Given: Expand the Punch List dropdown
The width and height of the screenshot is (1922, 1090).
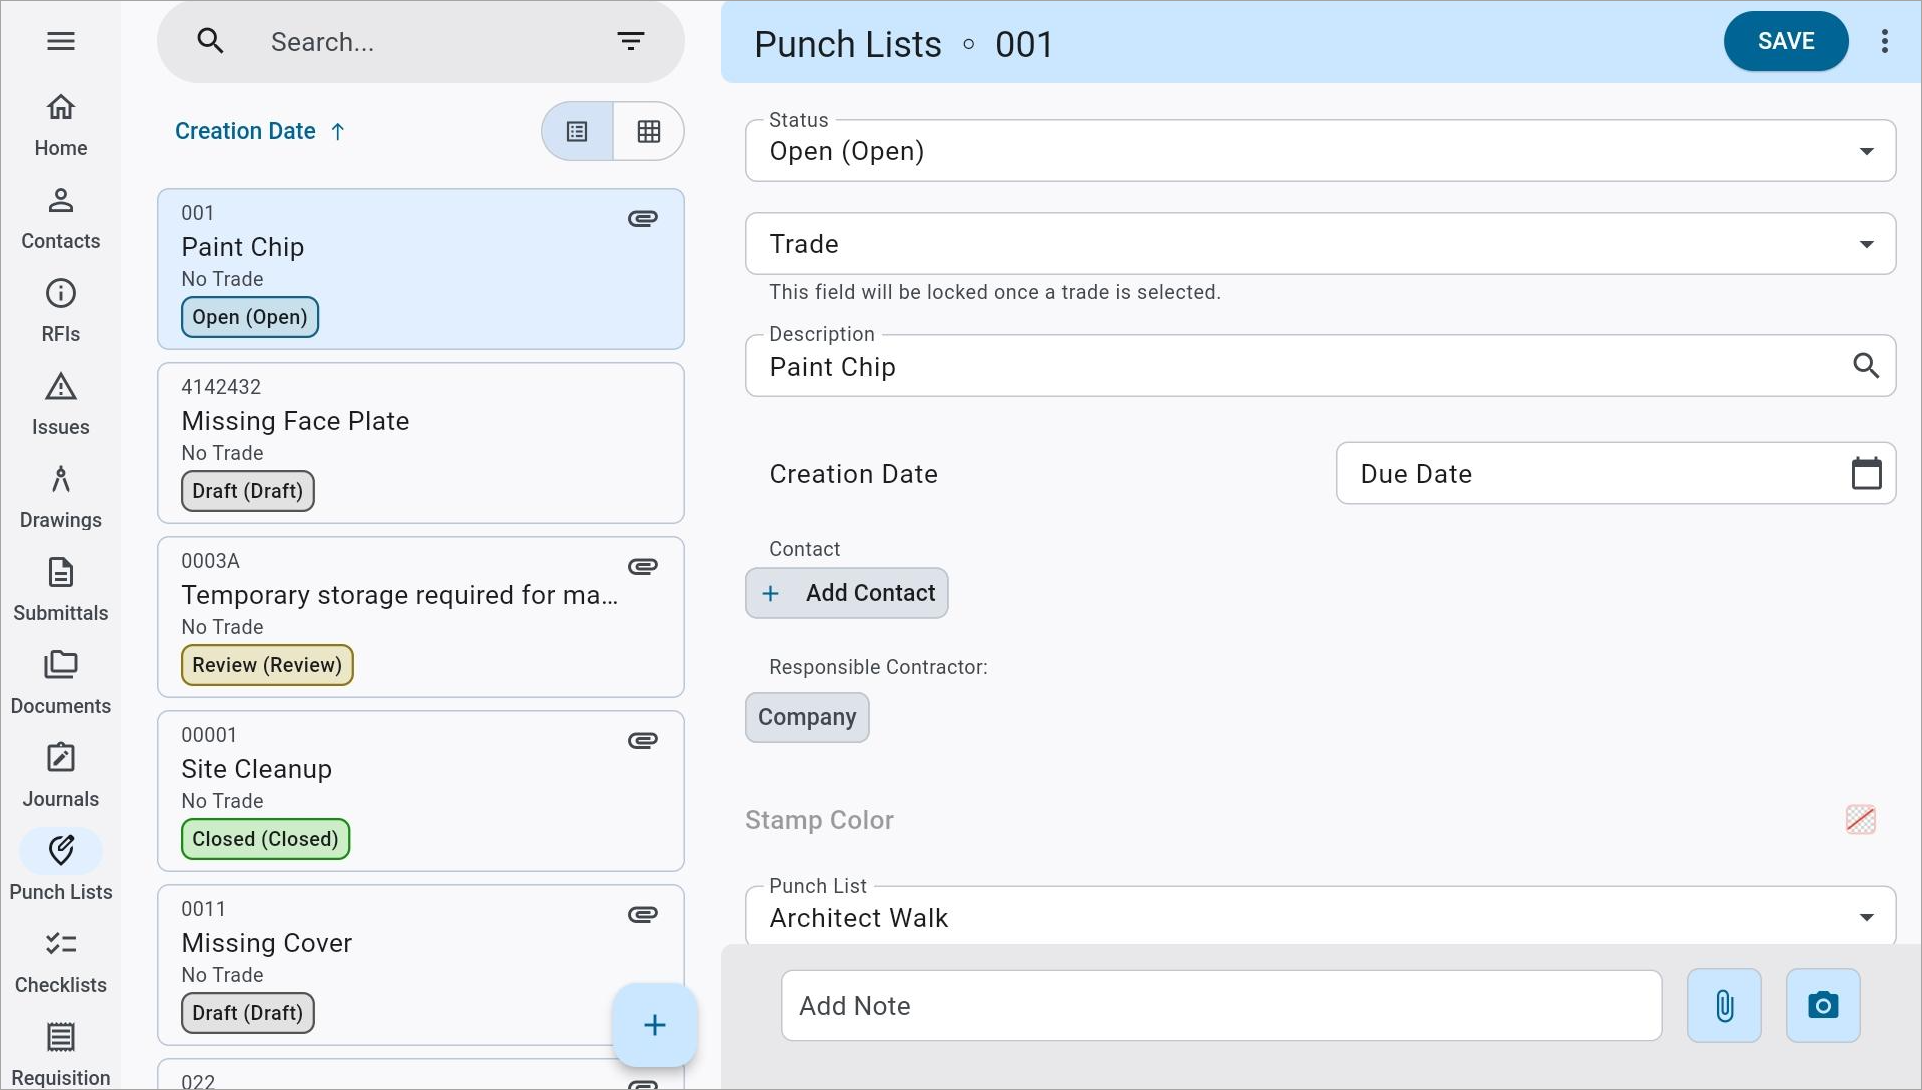Looking at the screenshot, I should tap(1866, 917).
